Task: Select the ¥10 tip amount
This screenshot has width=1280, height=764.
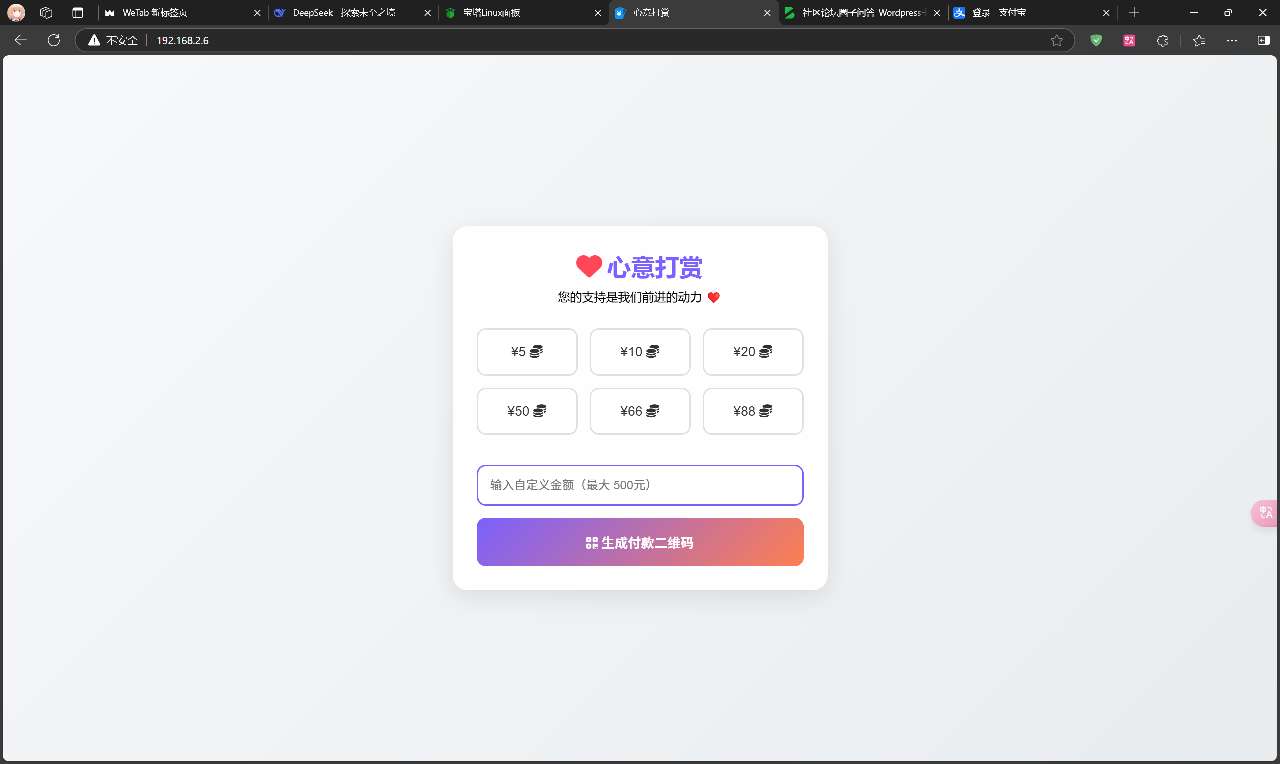Action: point(640,352)
